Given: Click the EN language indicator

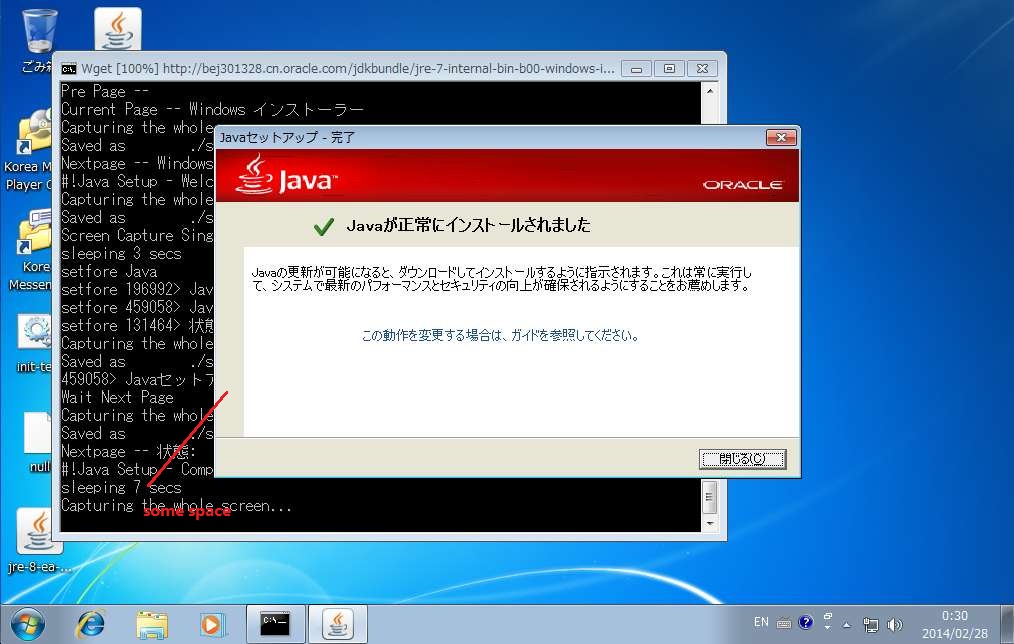Looking at the screenshot, I should pyautogui.click(x=761, y=623).
